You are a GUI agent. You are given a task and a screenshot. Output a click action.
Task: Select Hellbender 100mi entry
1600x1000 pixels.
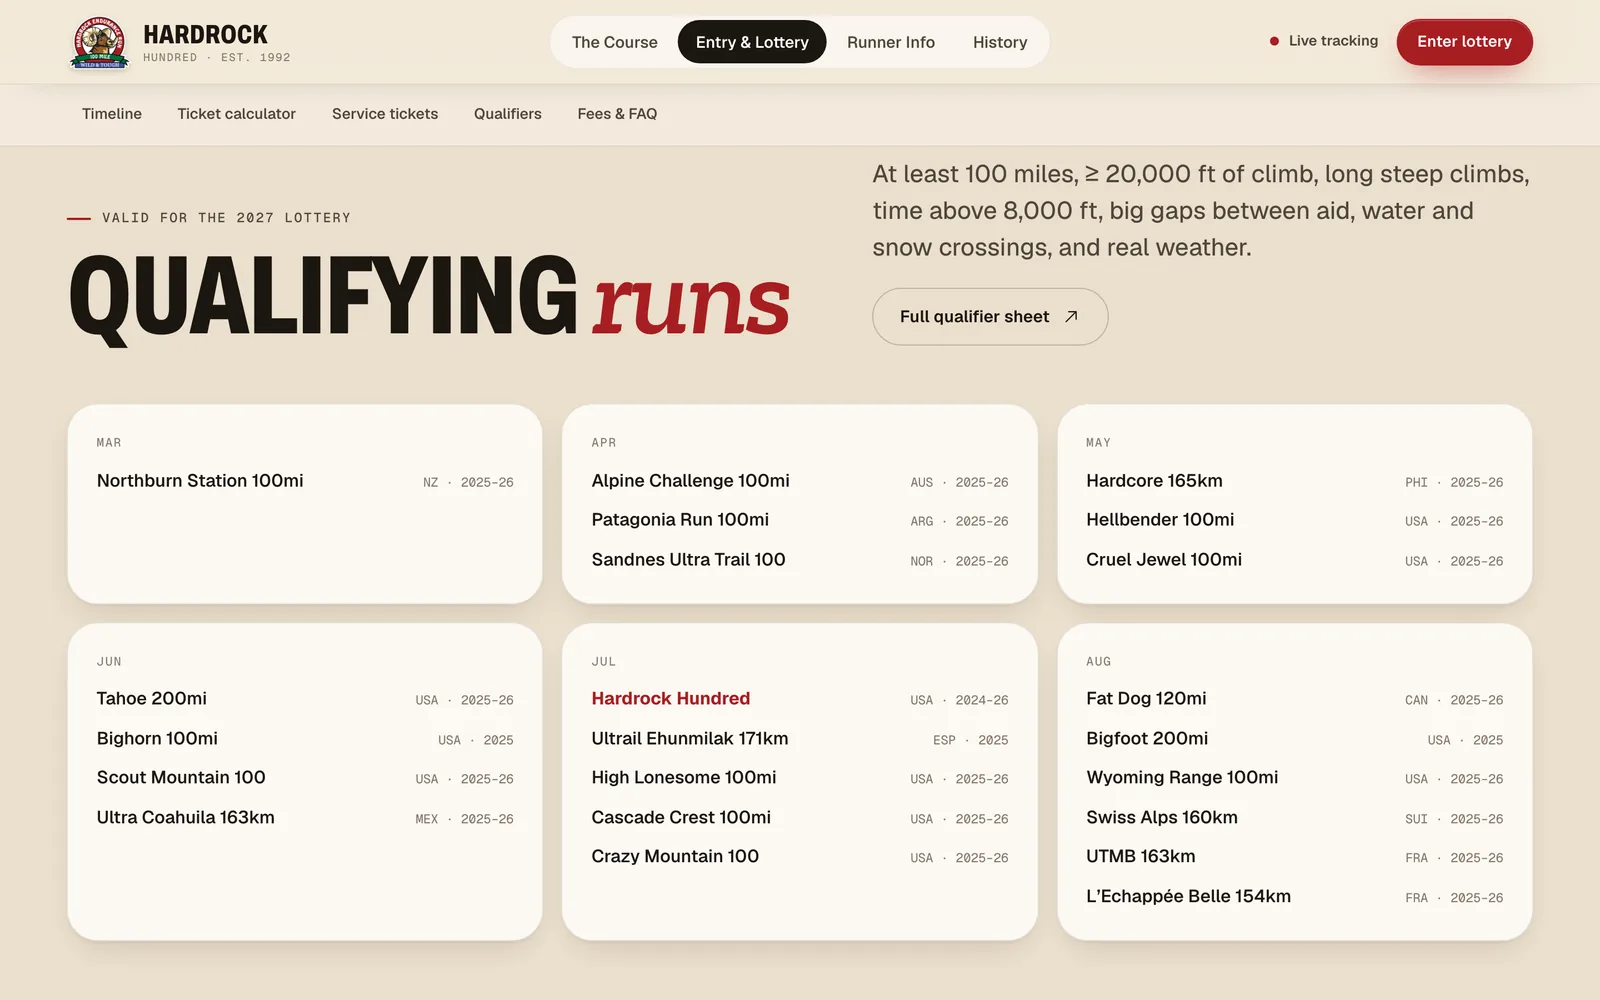tap(1295, 520)
